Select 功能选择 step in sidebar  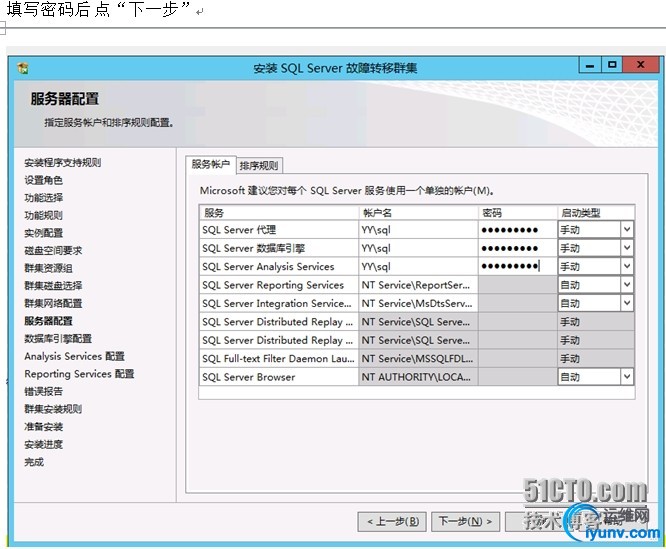point(43,198)
